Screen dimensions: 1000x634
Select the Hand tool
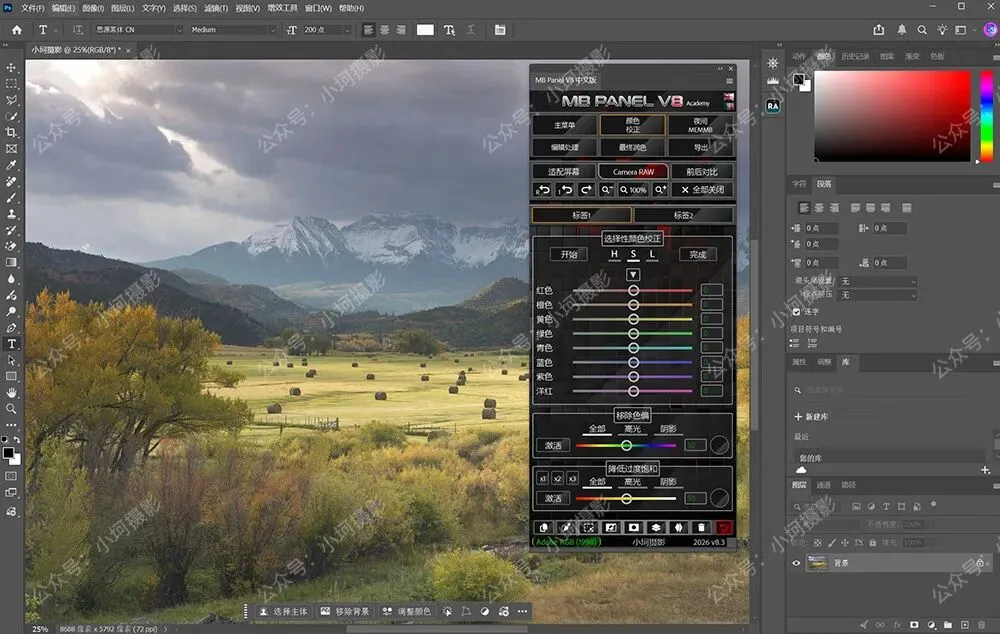[x=11, y=392]
